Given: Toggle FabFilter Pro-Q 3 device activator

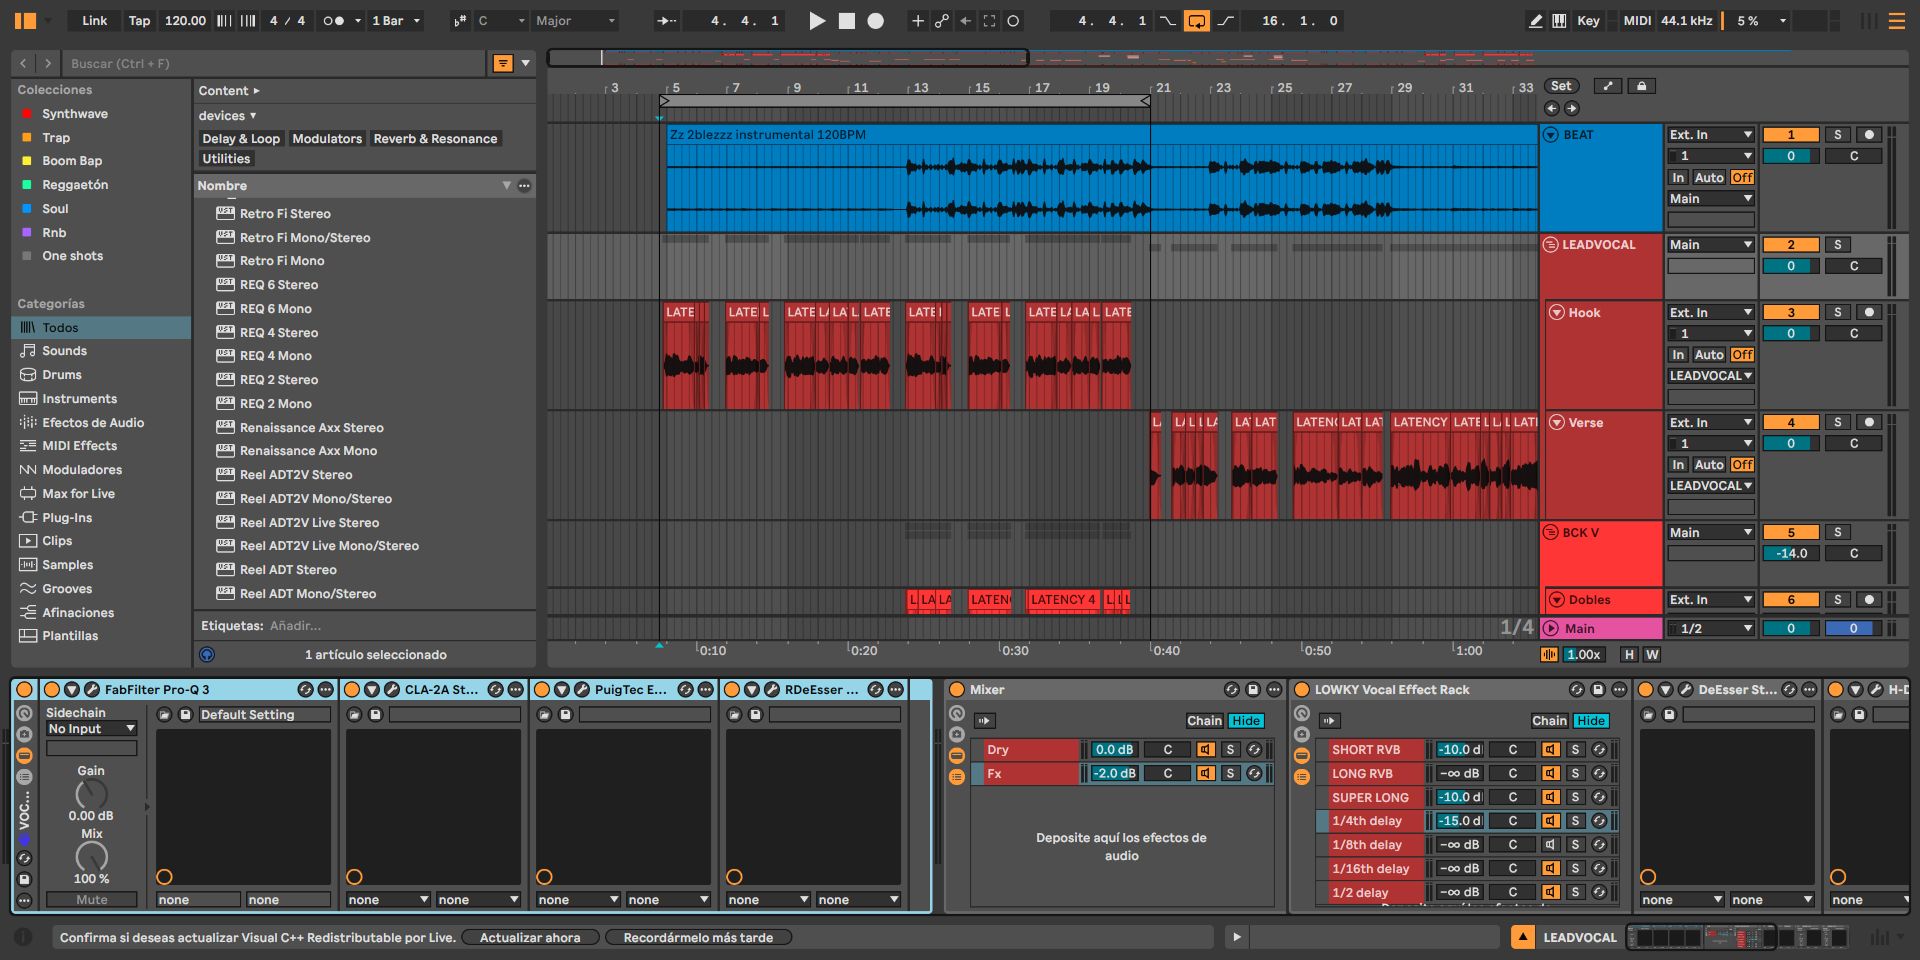Looking at the screenshot, I should click(x=52, y=690).
